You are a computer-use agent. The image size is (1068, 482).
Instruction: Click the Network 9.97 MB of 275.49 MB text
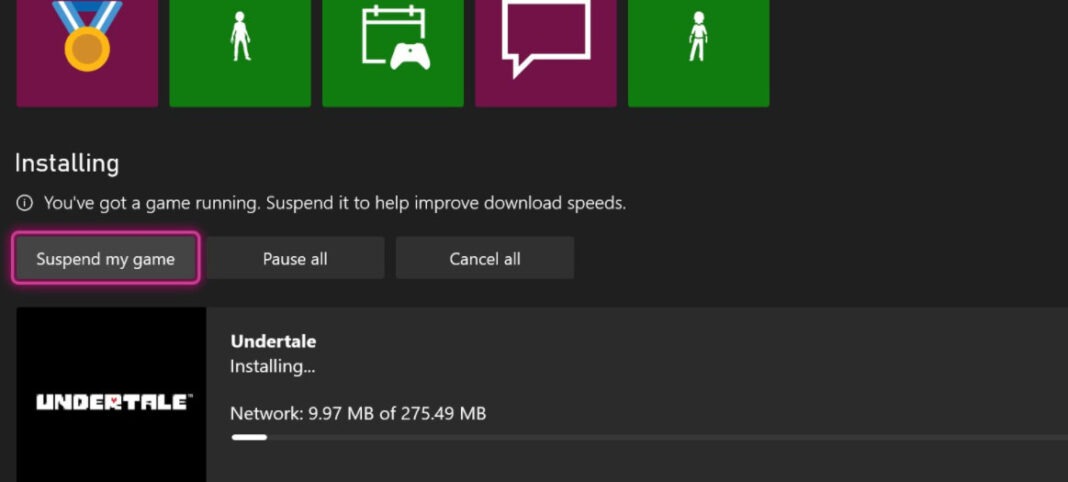(358, 414)
